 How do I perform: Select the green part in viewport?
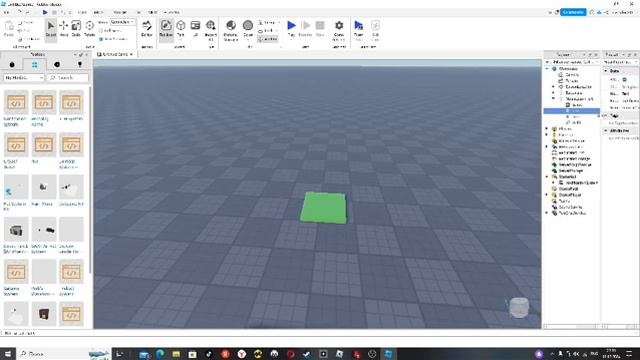(x=324, y=208)
